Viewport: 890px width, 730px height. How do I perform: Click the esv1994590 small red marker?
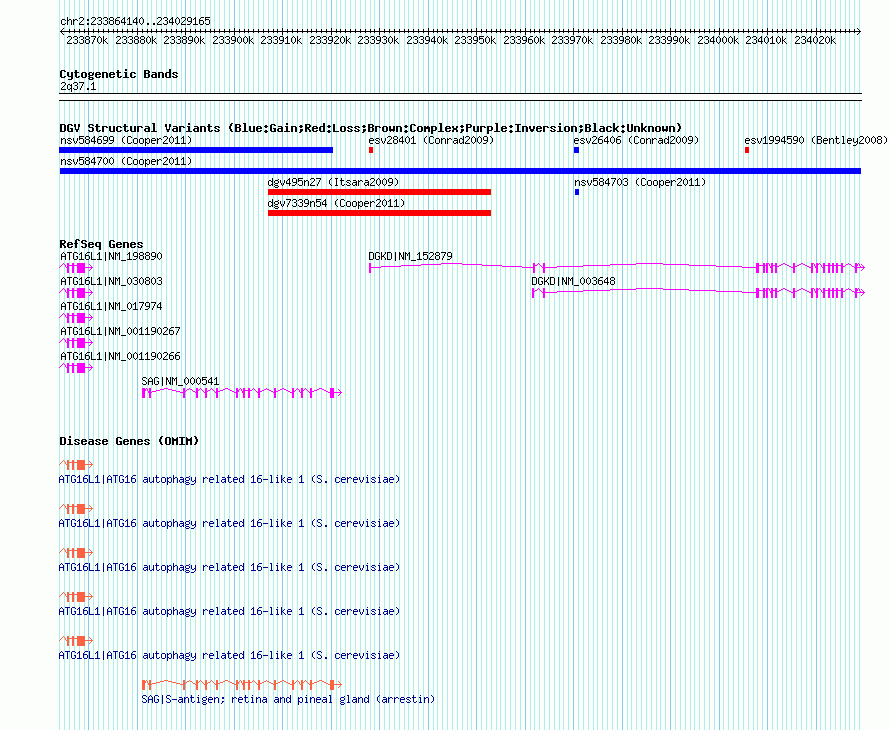click(x=747, y=150)
